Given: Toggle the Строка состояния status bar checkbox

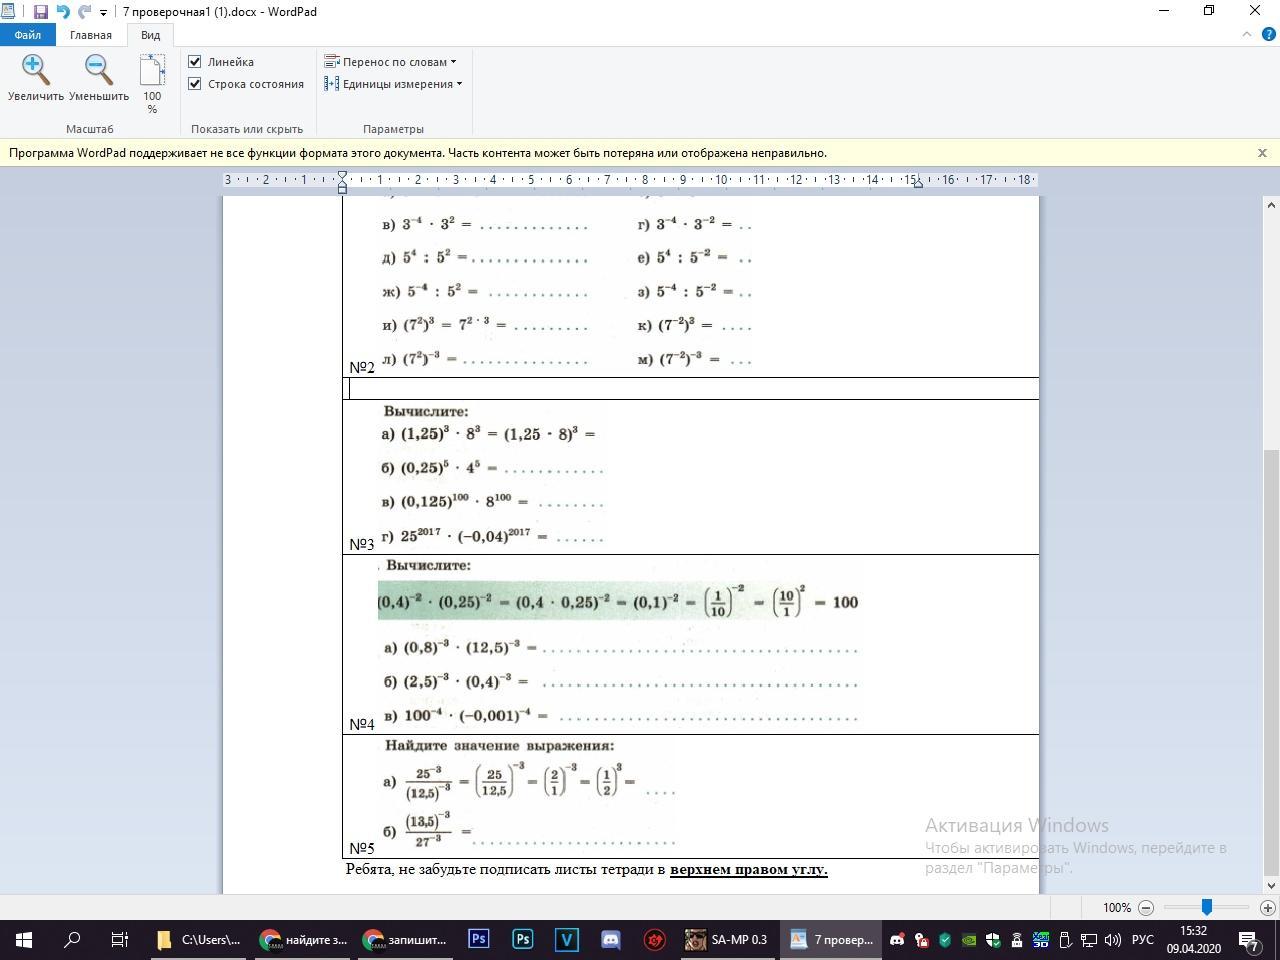Looking at the screenshot, I should point(195,84).
